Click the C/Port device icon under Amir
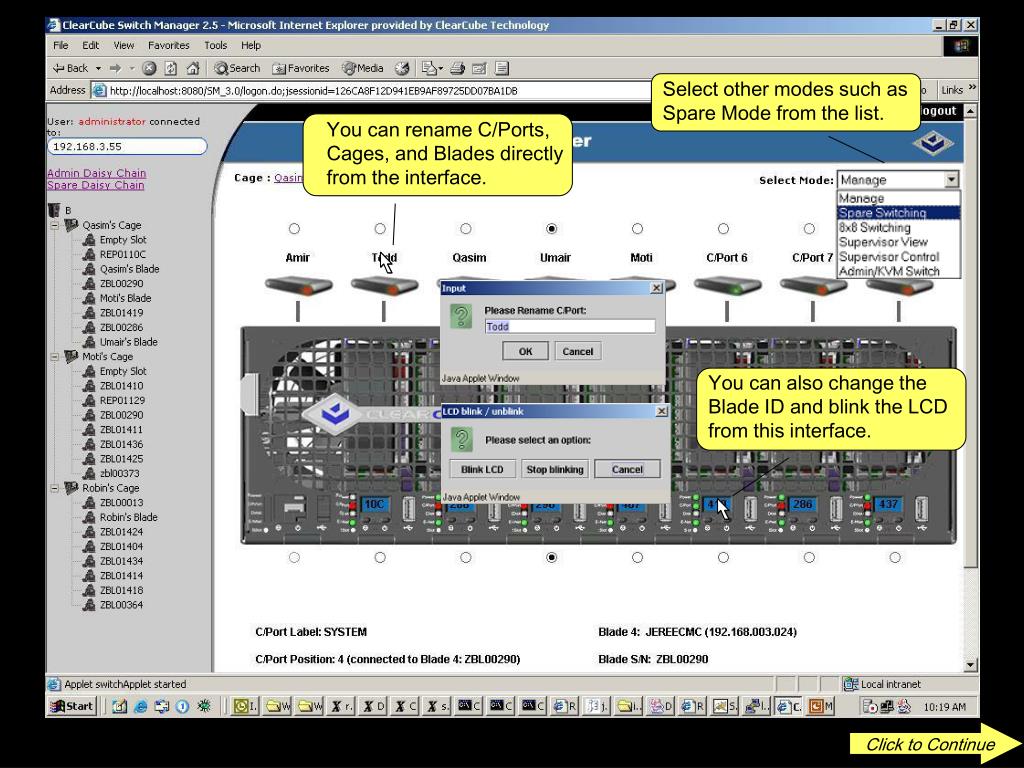1024x768 pixels. click(297, 285)
